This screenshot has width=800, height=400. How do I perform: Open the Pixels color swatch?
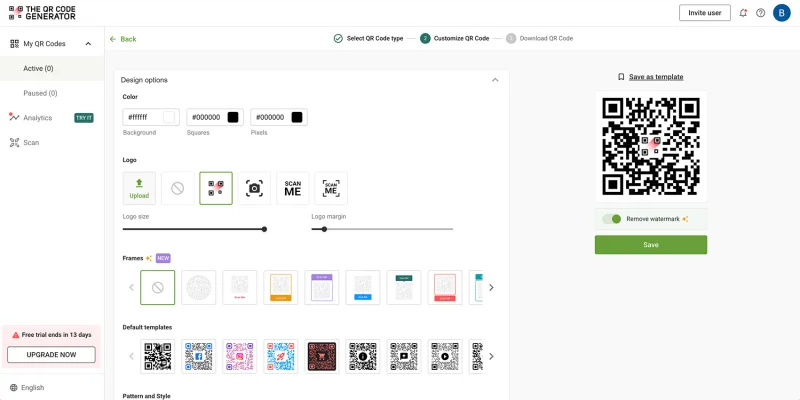point(296,117)
